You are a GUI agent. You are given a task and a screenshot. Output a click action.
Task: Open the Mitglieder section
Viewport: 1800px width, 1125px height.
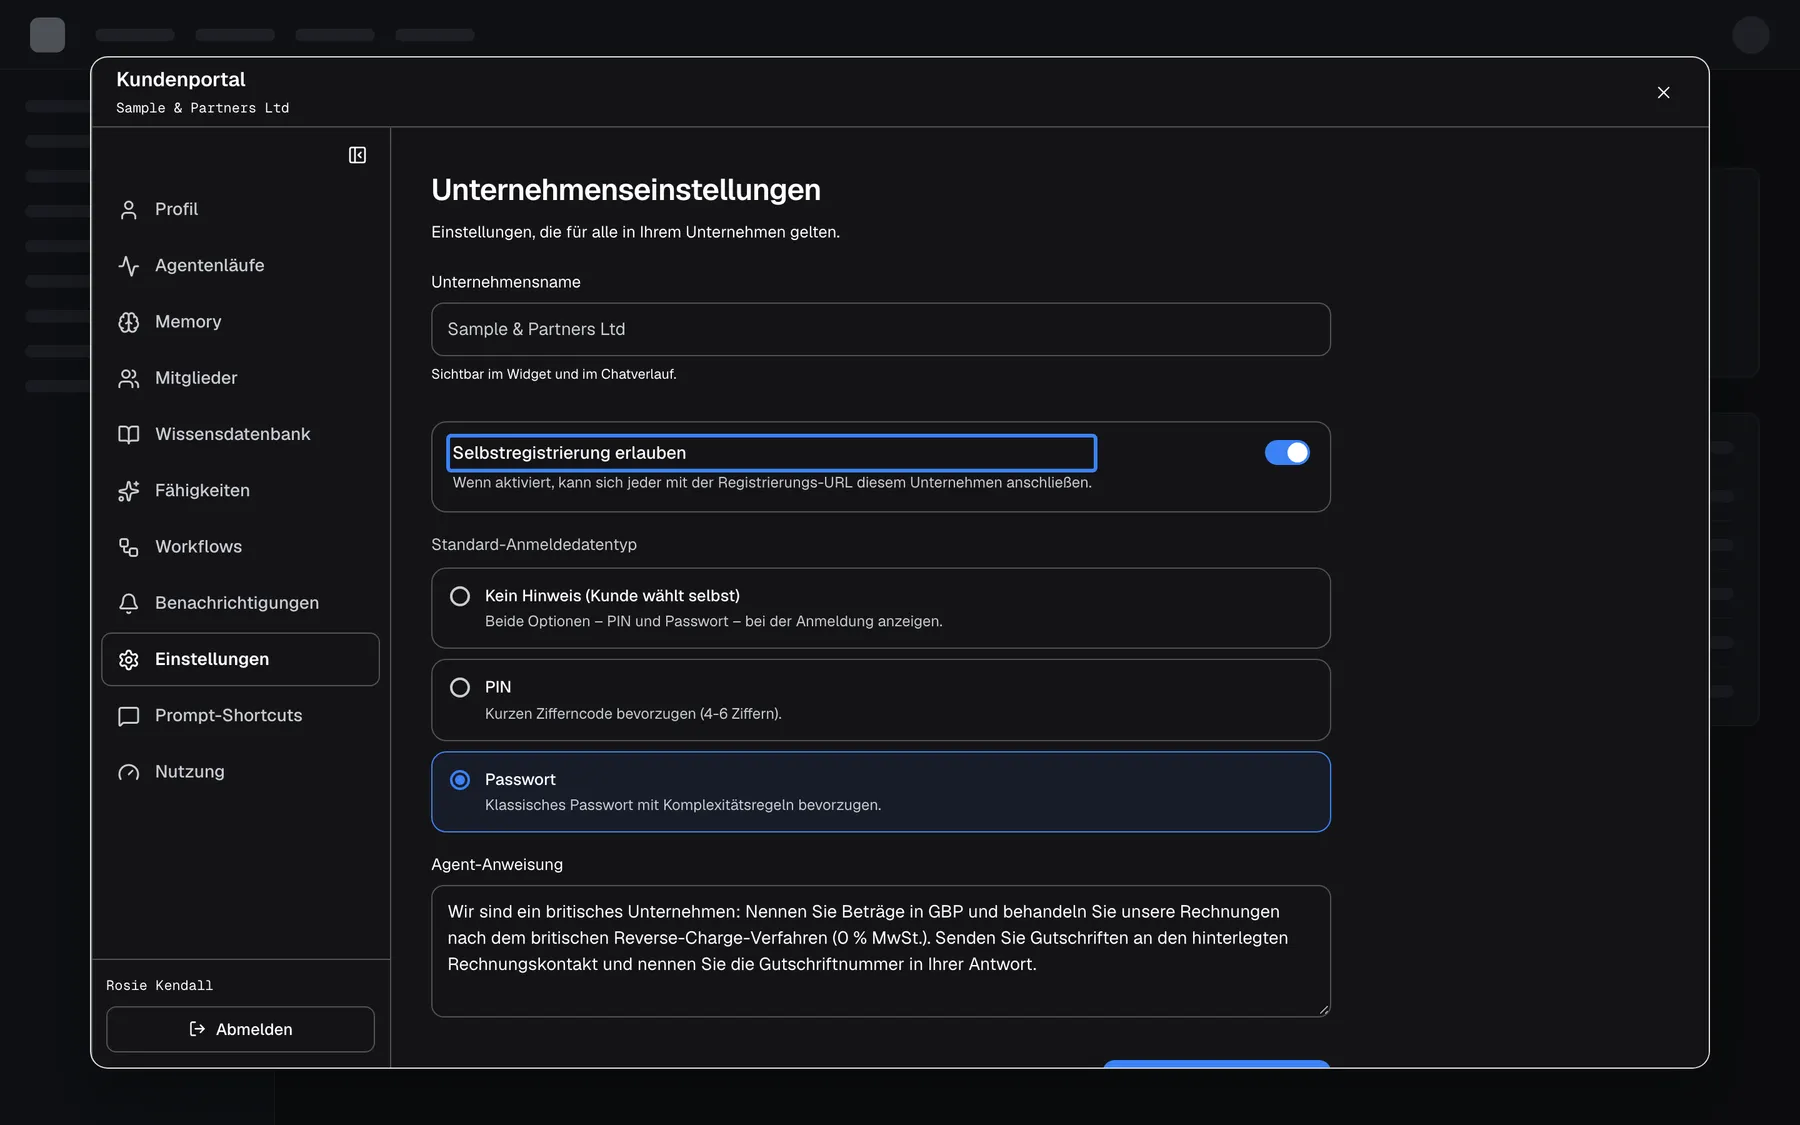[240, 378]
